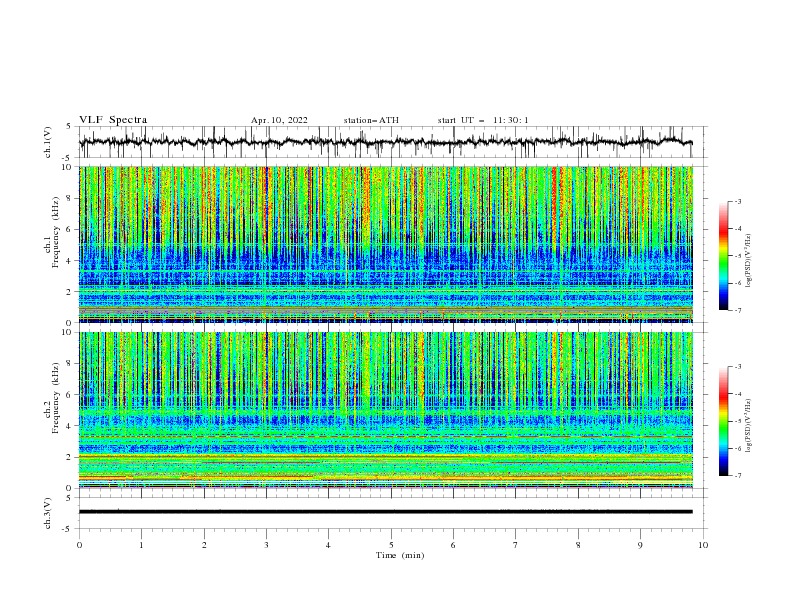This screenshot has height=612, width=792.
Task: Click time axis tick label "8"
Action: pyautogui.click(x=578, y=545)
